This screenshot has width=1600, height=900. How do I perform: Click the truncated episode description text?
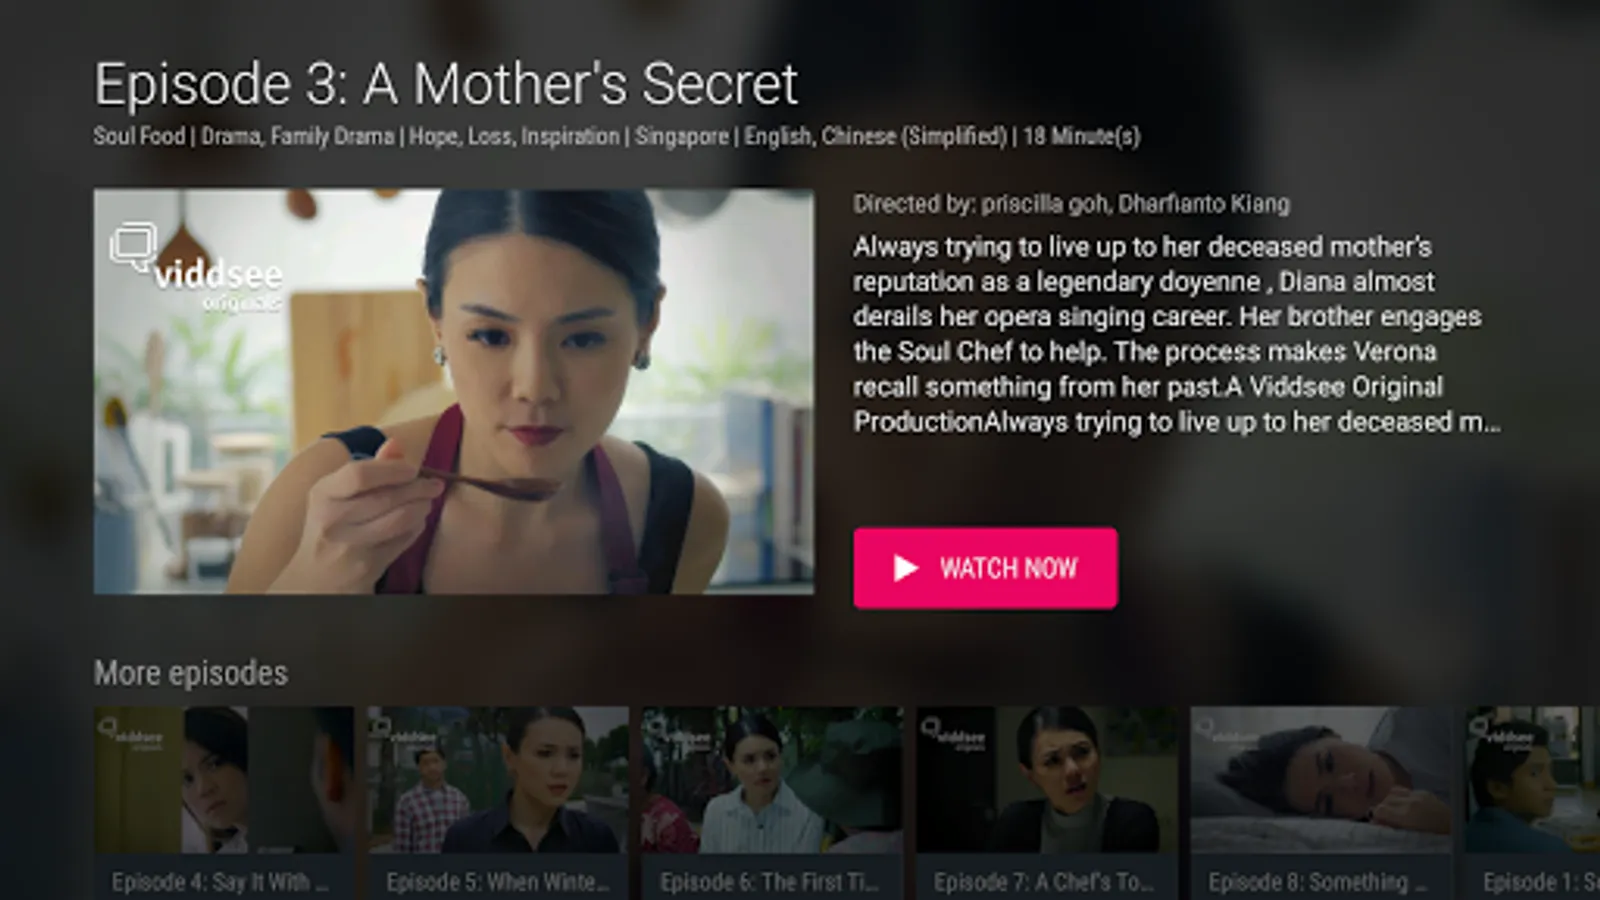[1177, 334]
